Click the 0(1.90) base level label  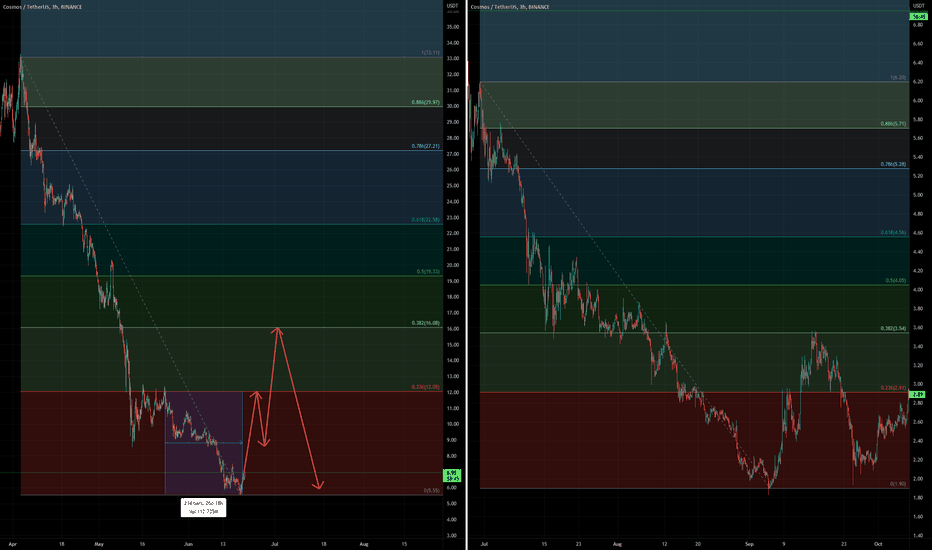click(x=898, y=485)
